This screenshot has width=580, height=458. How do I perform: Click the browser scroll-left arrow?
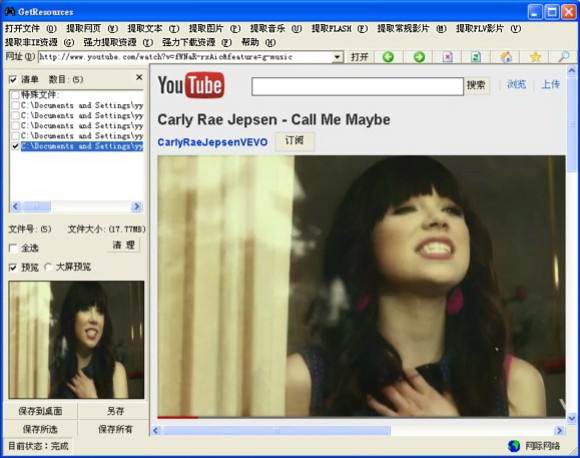tap(156, 431)
